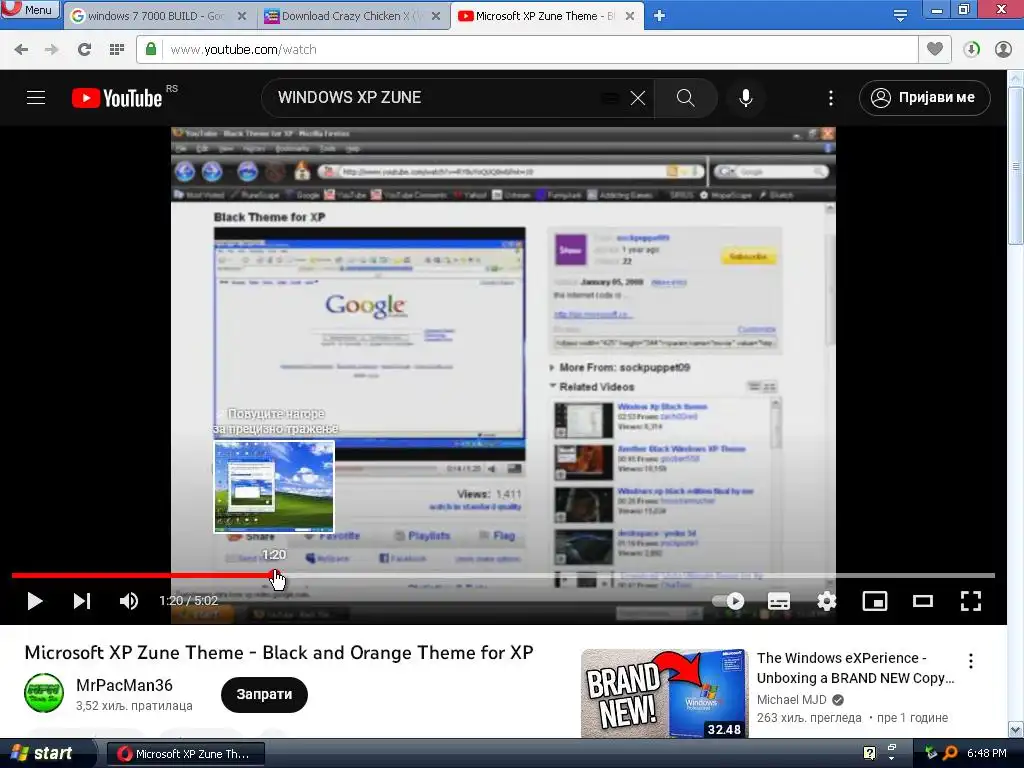Image resolution: width=1024 pixels, height=768 pixels.
Task: Run the YouTube search with magnifier button
Action: tap(685, 98)
